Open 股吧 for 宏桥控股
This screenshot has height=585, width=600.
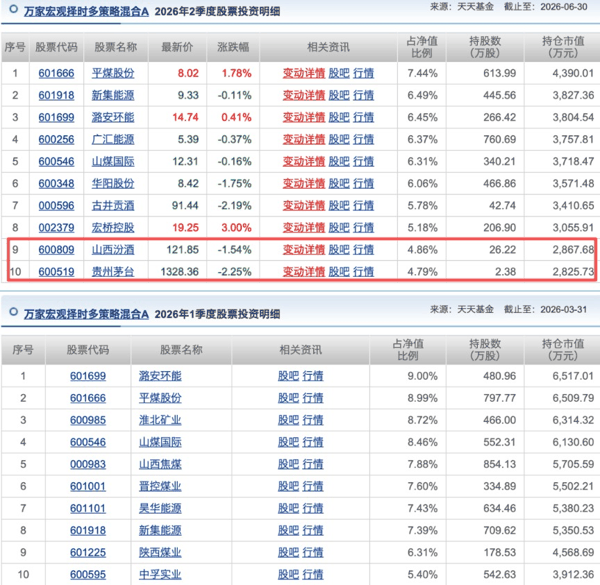pyautogui.click(x=339, y=228)
